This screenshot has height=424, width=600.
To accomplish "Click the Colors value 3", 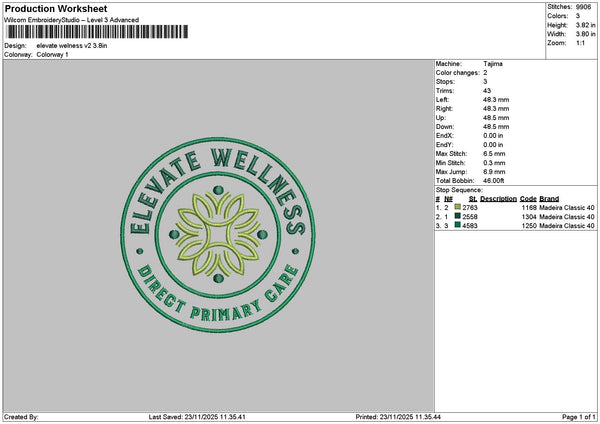I will [578, 16].
